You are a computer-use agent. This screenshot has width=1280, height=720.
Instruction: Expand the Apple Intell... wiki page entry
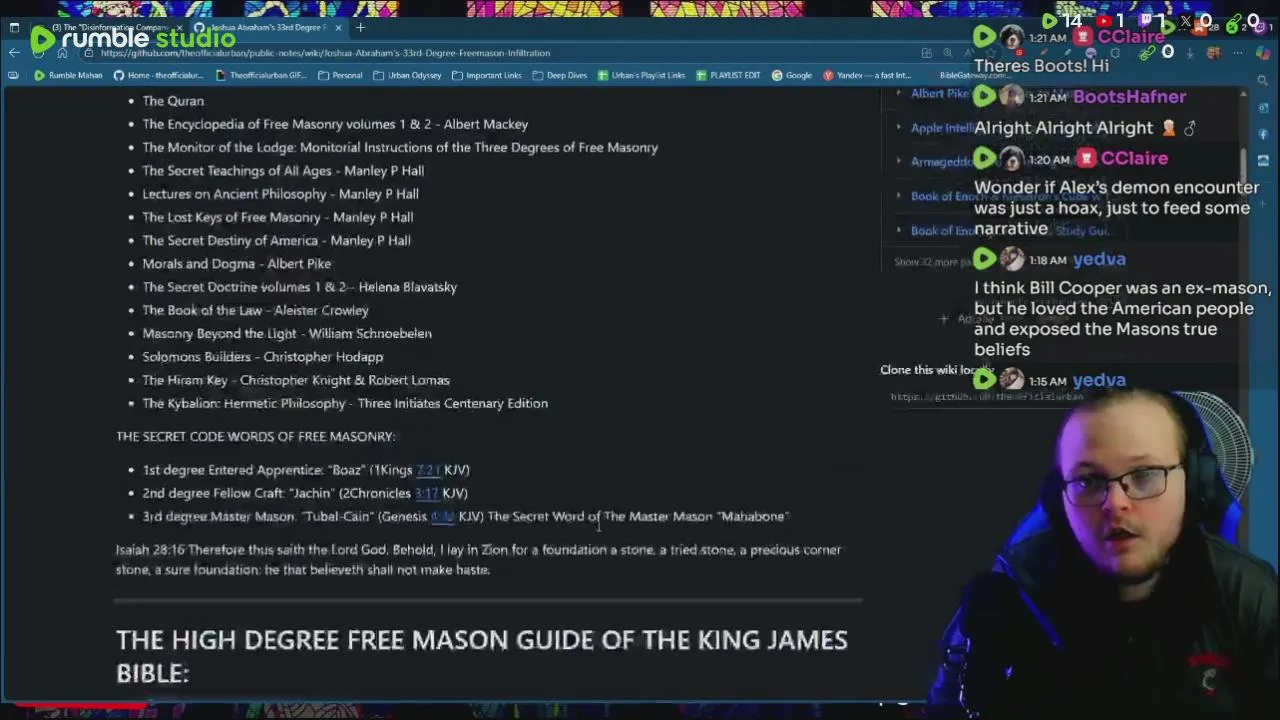(x=898, y=128)
